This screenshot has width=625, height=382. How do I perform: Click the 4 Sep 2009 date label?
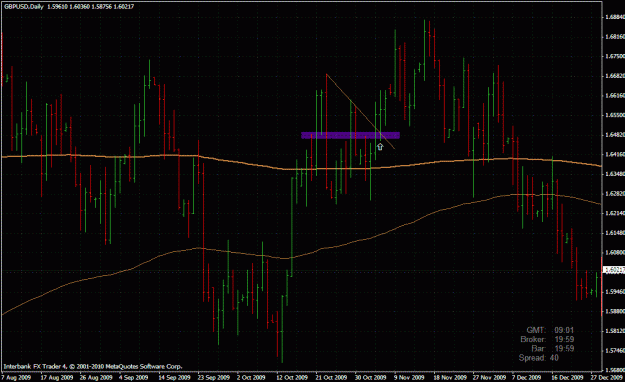pos(134,377)
